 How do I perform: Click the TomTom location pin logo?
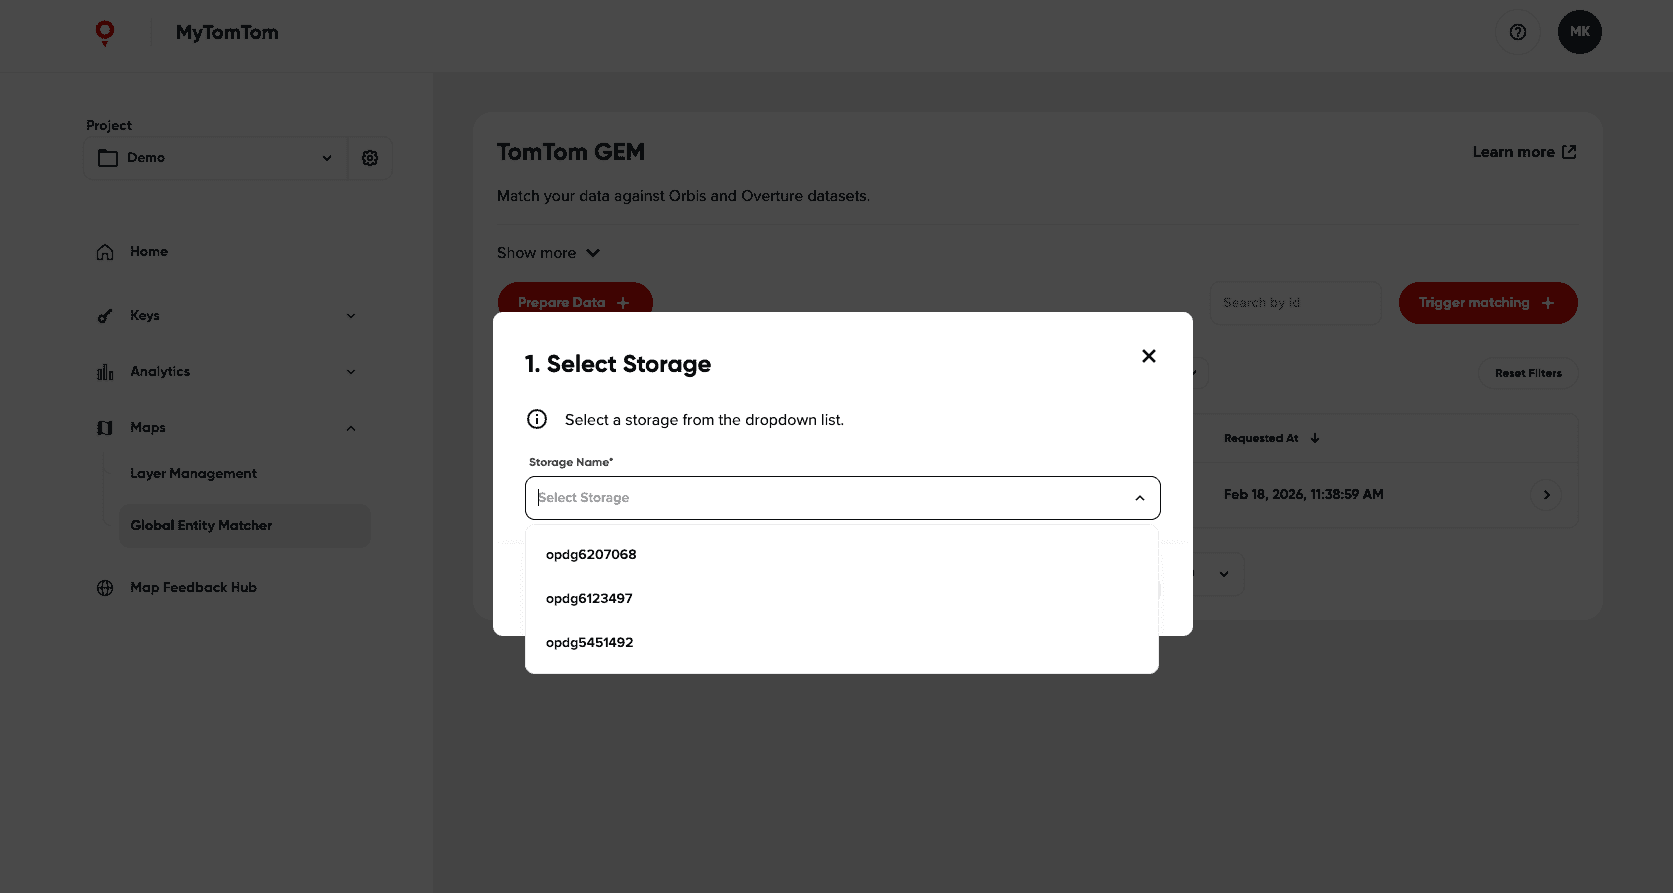point(105,33)
